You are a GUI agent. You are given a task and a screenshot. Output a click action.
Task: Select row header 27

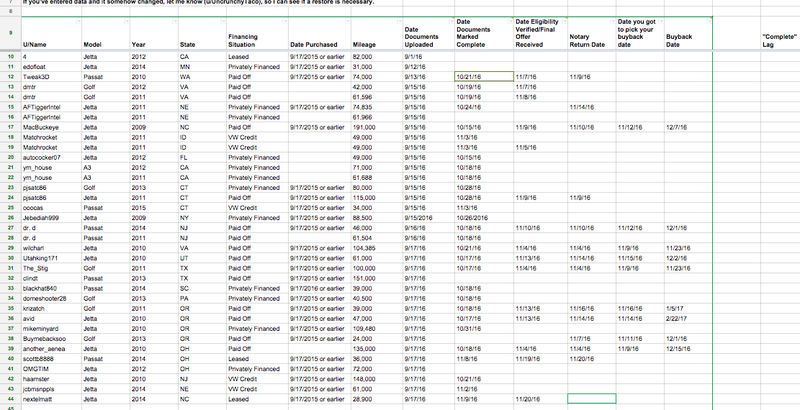click(10, 228)
